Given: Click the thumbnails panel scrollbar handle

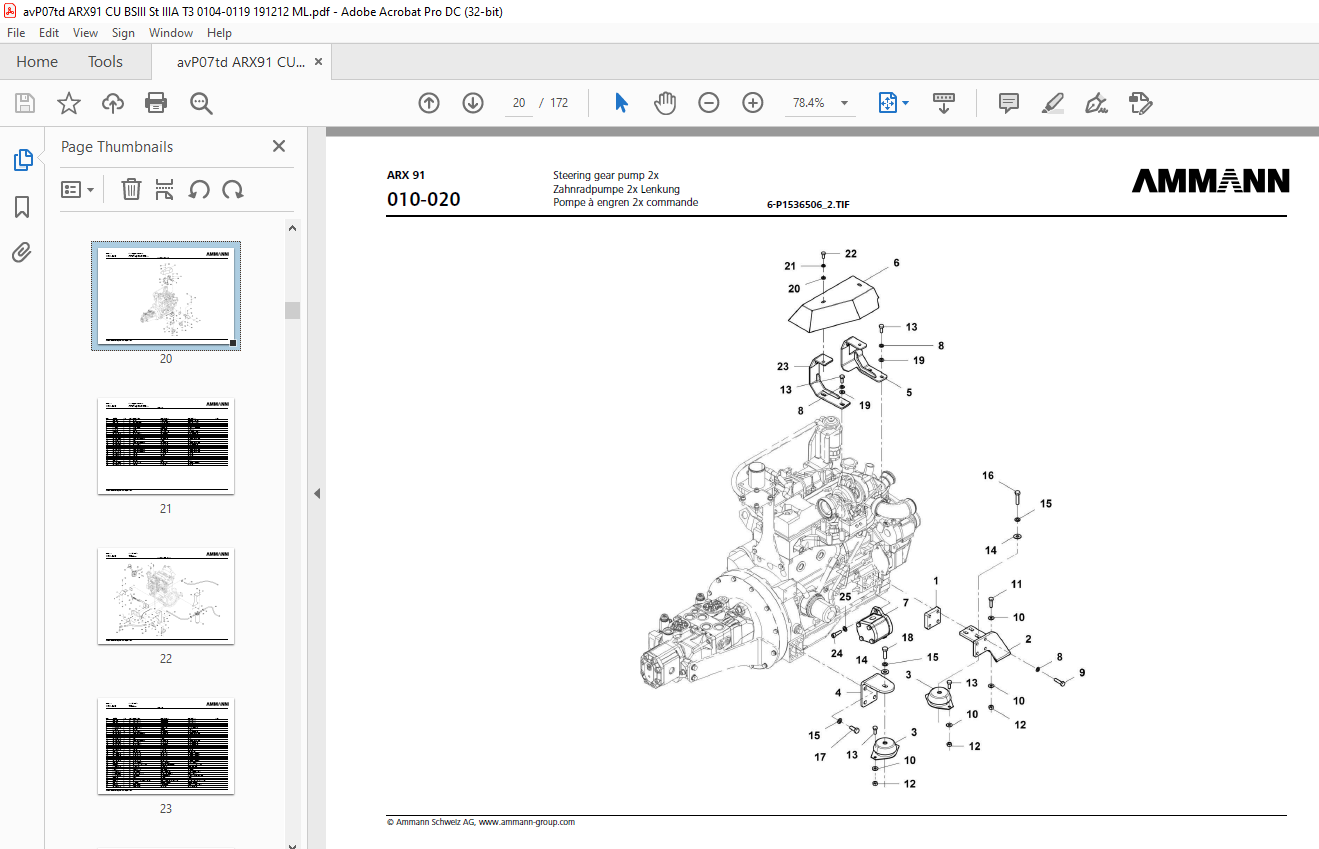Looking at the screenshot, I should pos(293,310).
